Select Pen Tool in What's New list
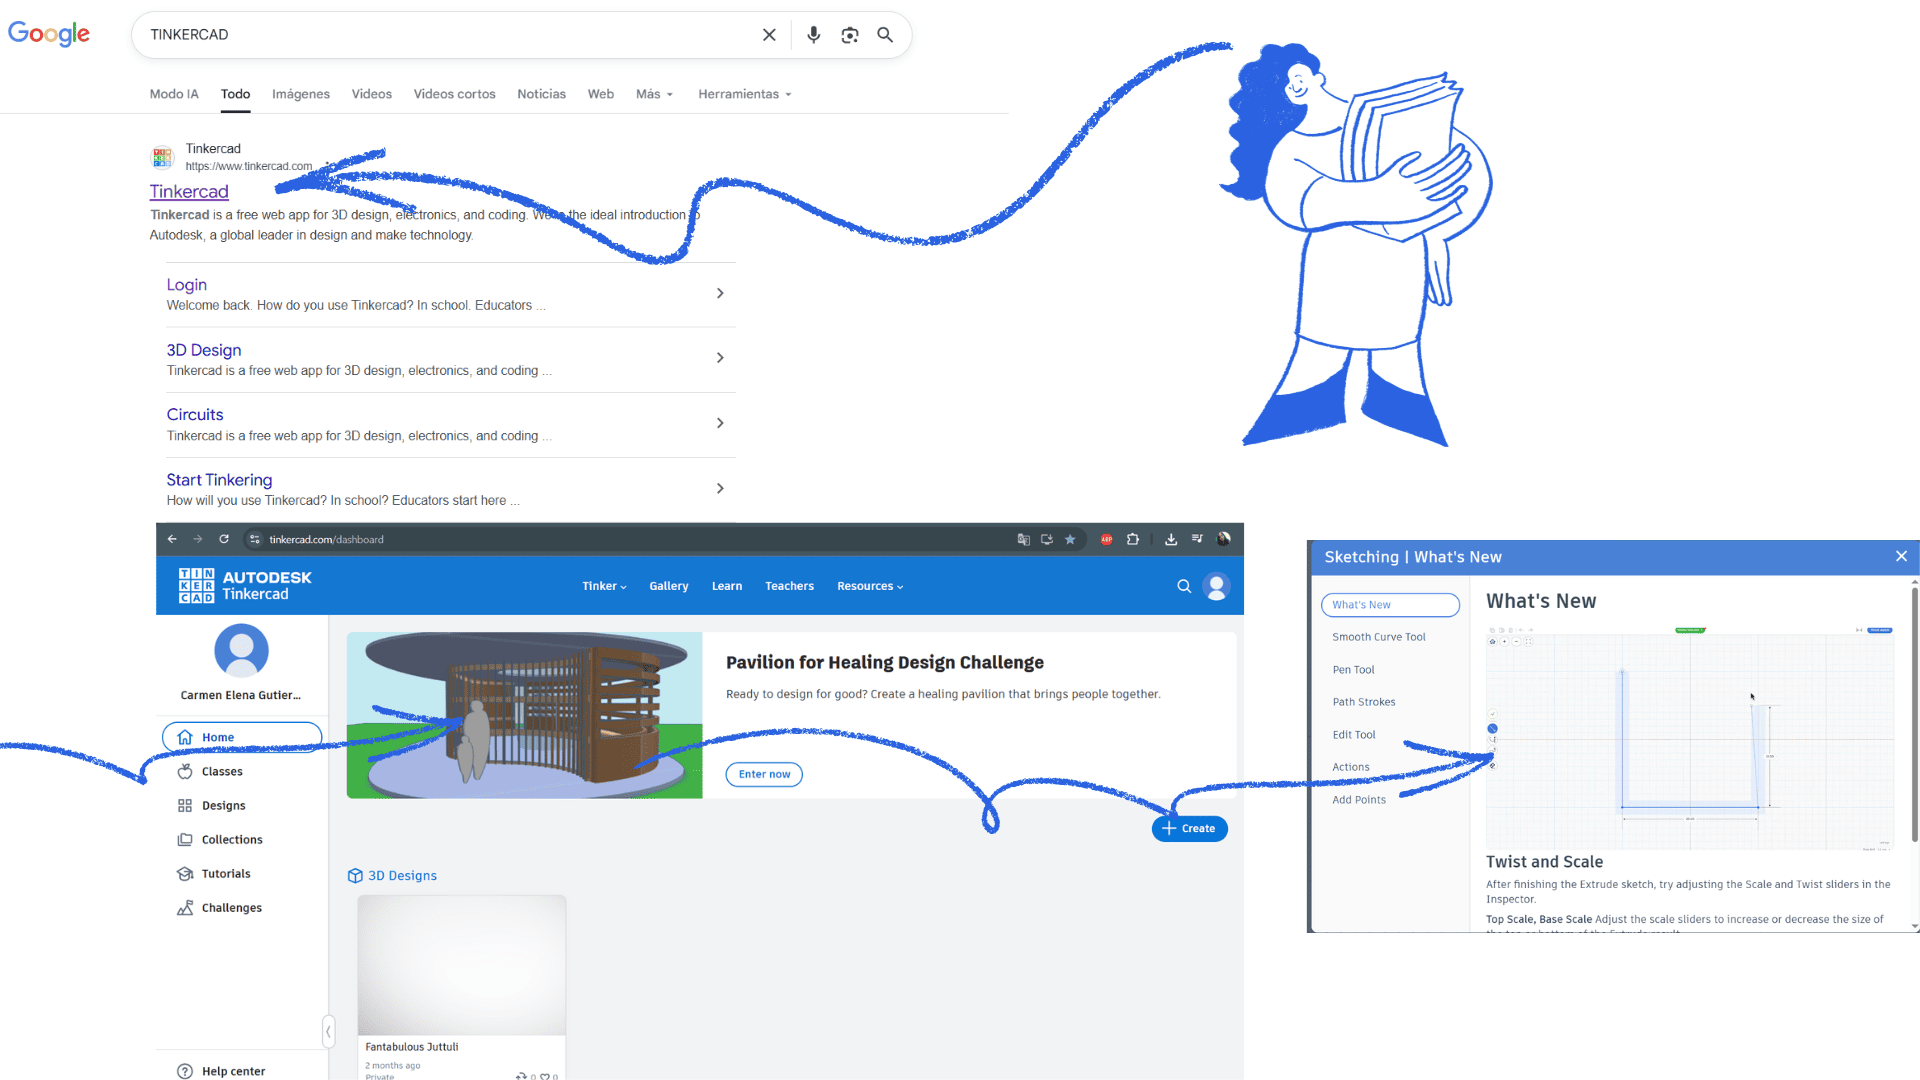Screen dimensions: 1920x1080 click(1353, 670)
